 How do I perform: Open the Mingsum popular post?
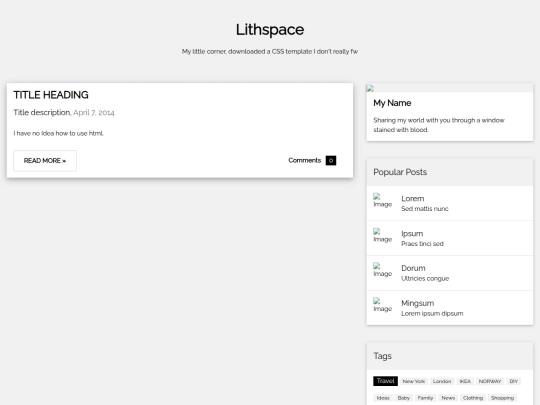click(450, 308)
